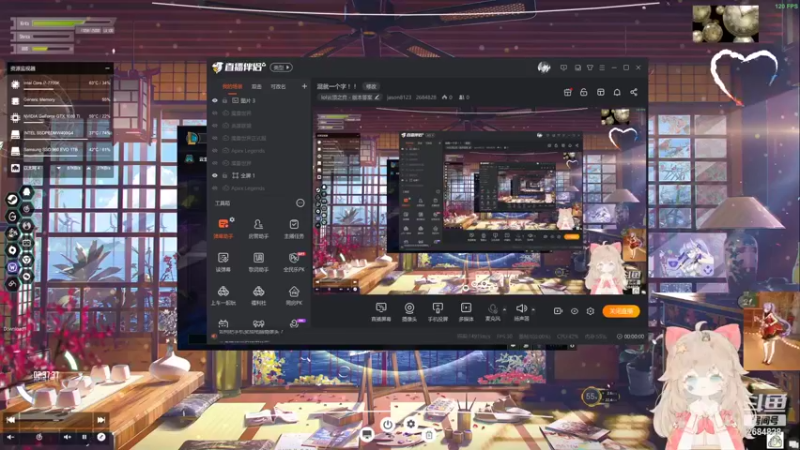Click the room number 2684828
Image resolution: width=800 pixels, height=450 pixels.
click(x=426, y=97)
